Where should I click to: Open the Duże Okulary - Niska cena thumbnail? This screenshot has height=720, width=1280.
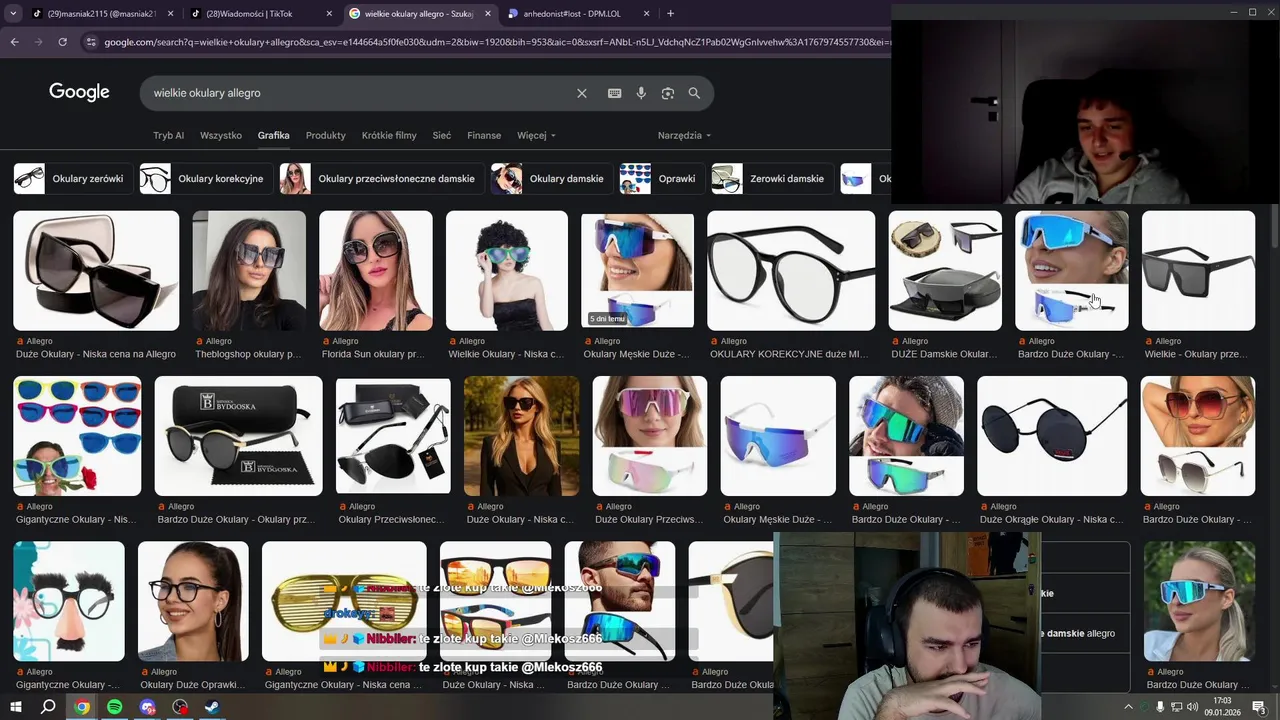click(96, 270)
